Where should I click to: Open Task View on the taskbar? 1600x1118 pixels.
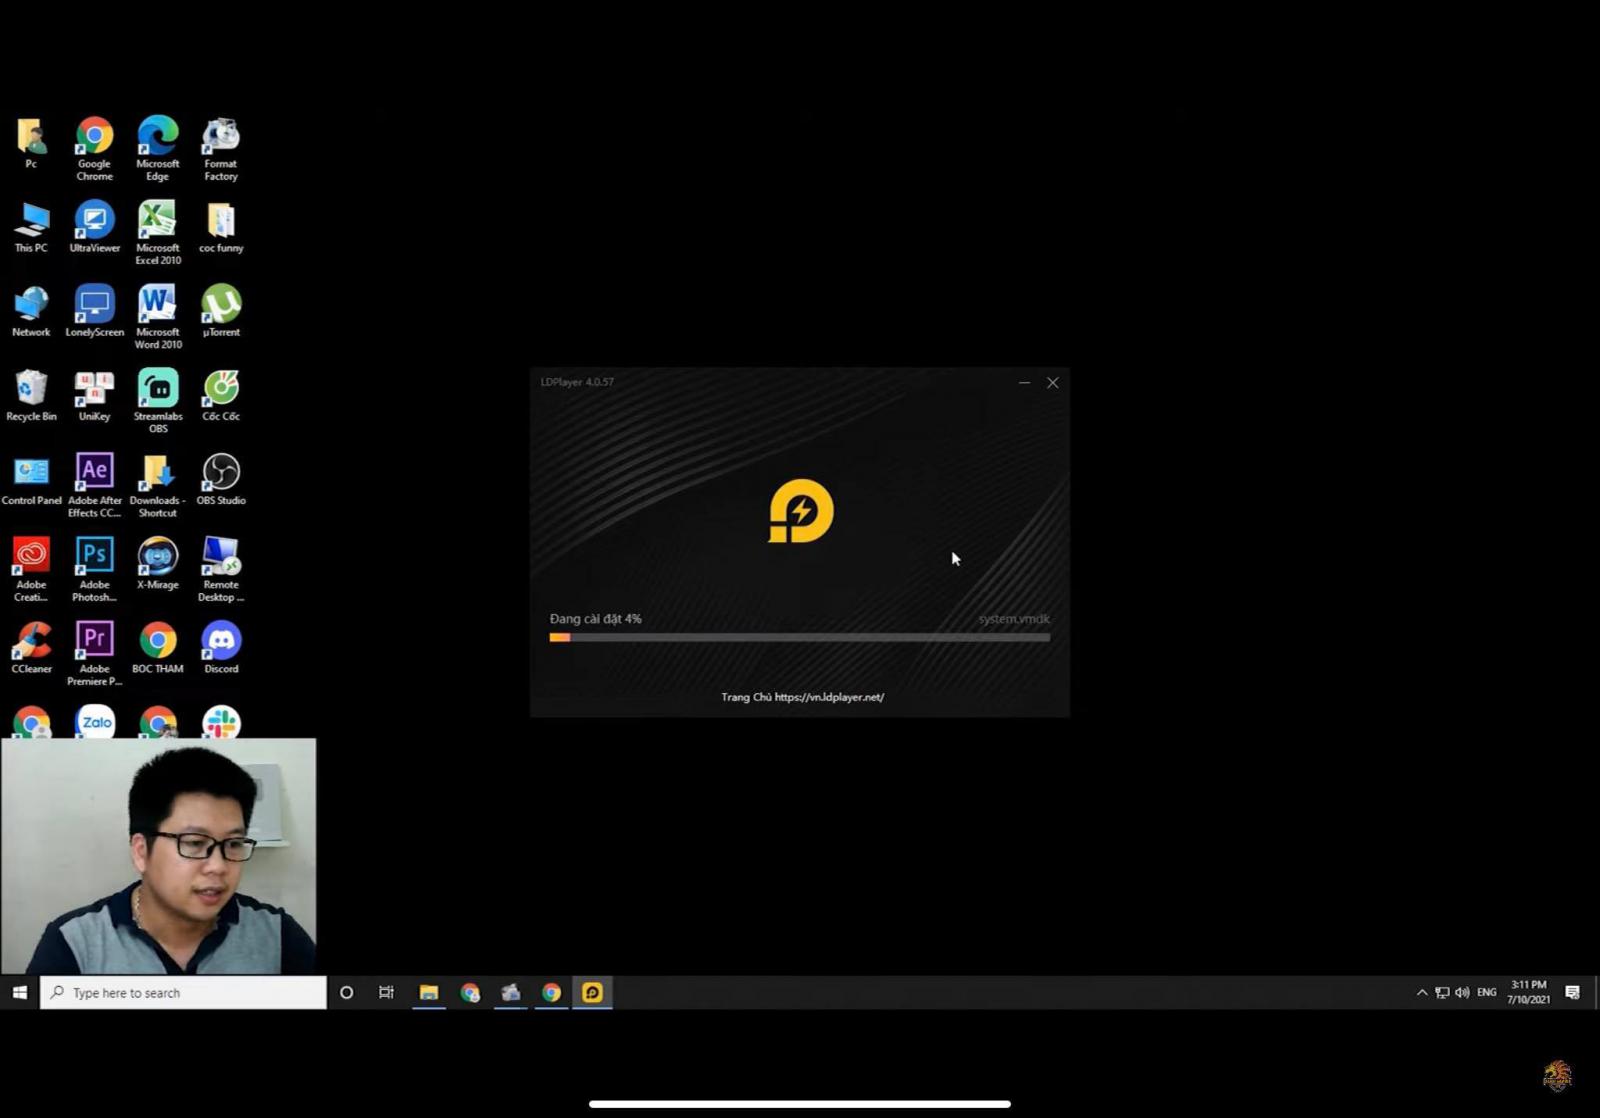coord(386,992)
